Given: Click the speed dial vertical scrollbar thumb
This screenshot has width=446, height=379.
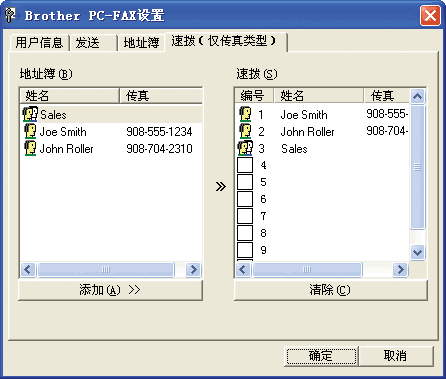Looking at the screenshot, I should (417, 167).
